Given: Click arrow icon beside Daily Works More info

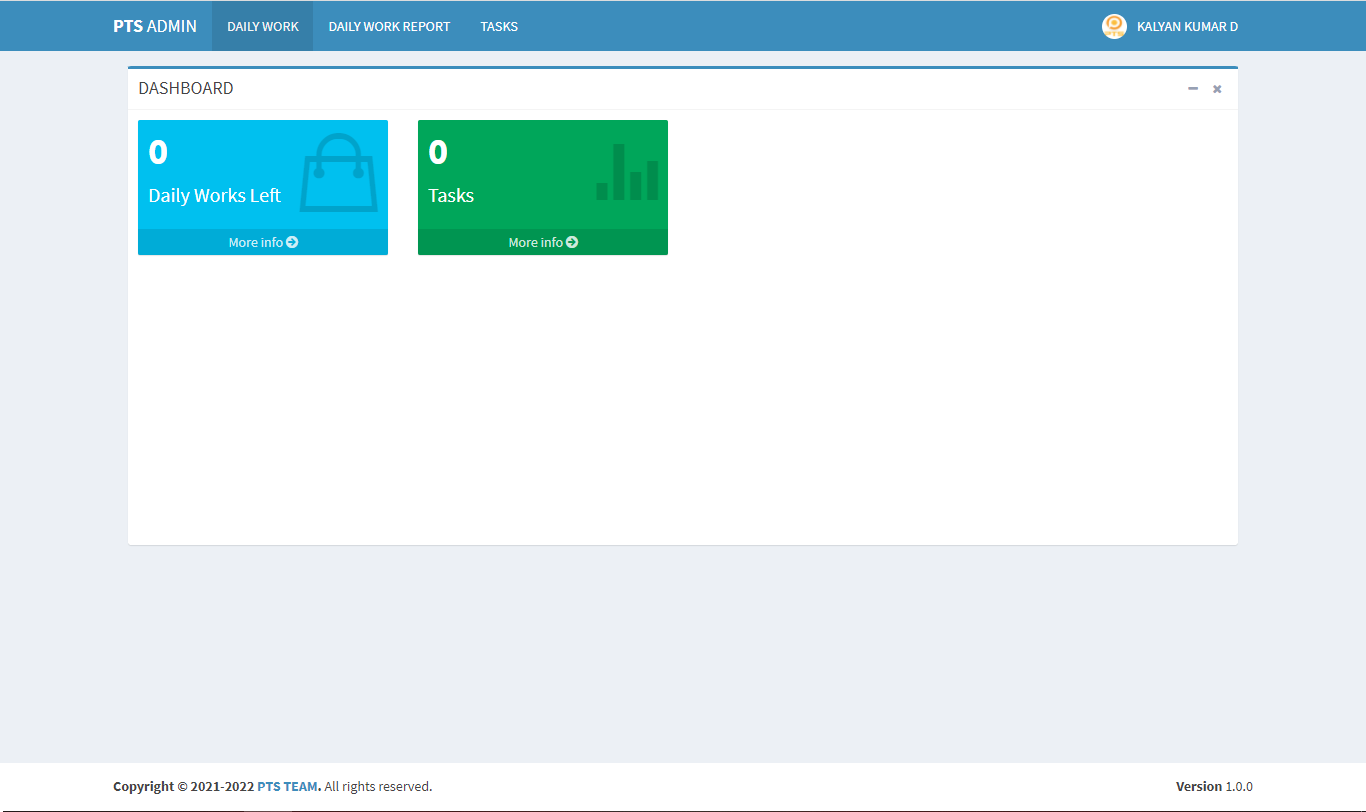Looking at the screenshot, I should (x=292, y=242).
